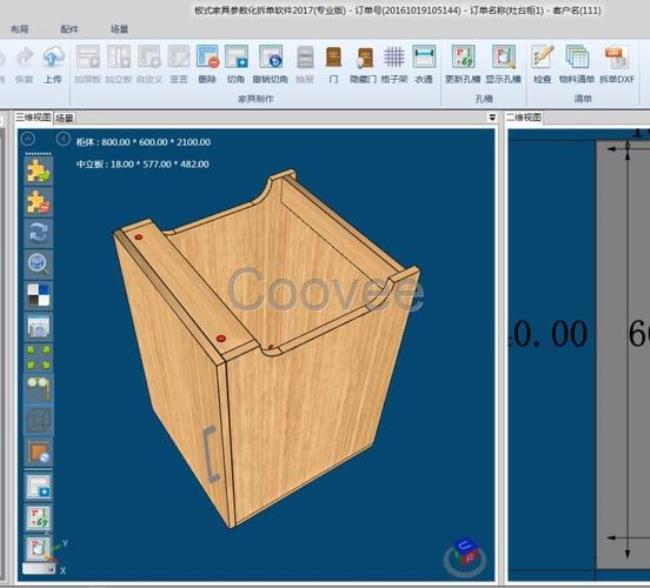
Task: Click the 上传 upload cloud icon
Action: 53,57
